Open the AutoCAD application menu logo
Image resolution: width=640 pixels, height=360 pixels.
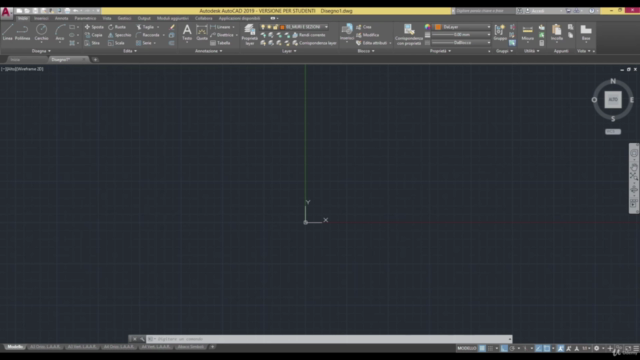tap(6, 12)
